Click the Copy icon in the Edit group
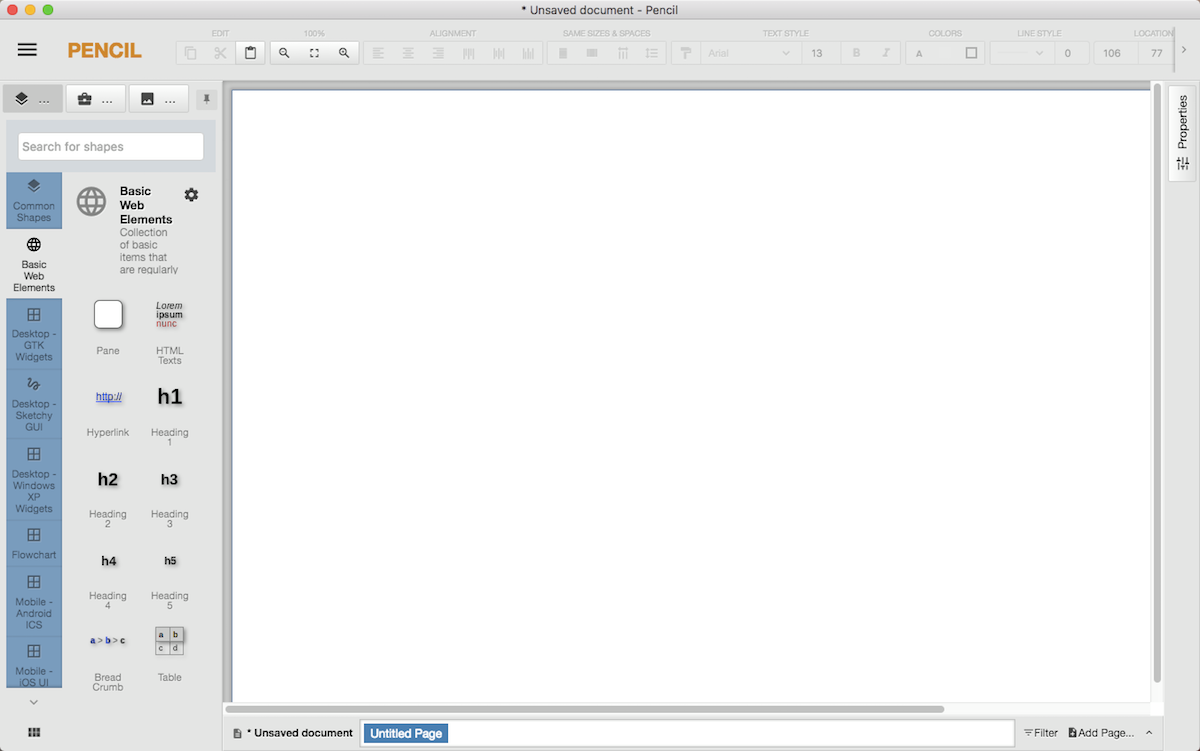The width and height of the screenshot is (1200, 751). (x=191, y=53)
